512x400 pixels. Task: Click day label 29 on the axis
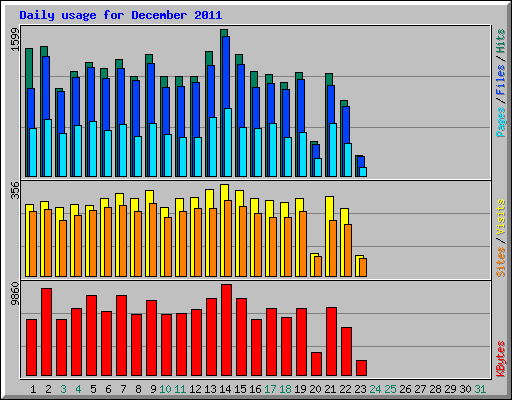click(450, 389)
